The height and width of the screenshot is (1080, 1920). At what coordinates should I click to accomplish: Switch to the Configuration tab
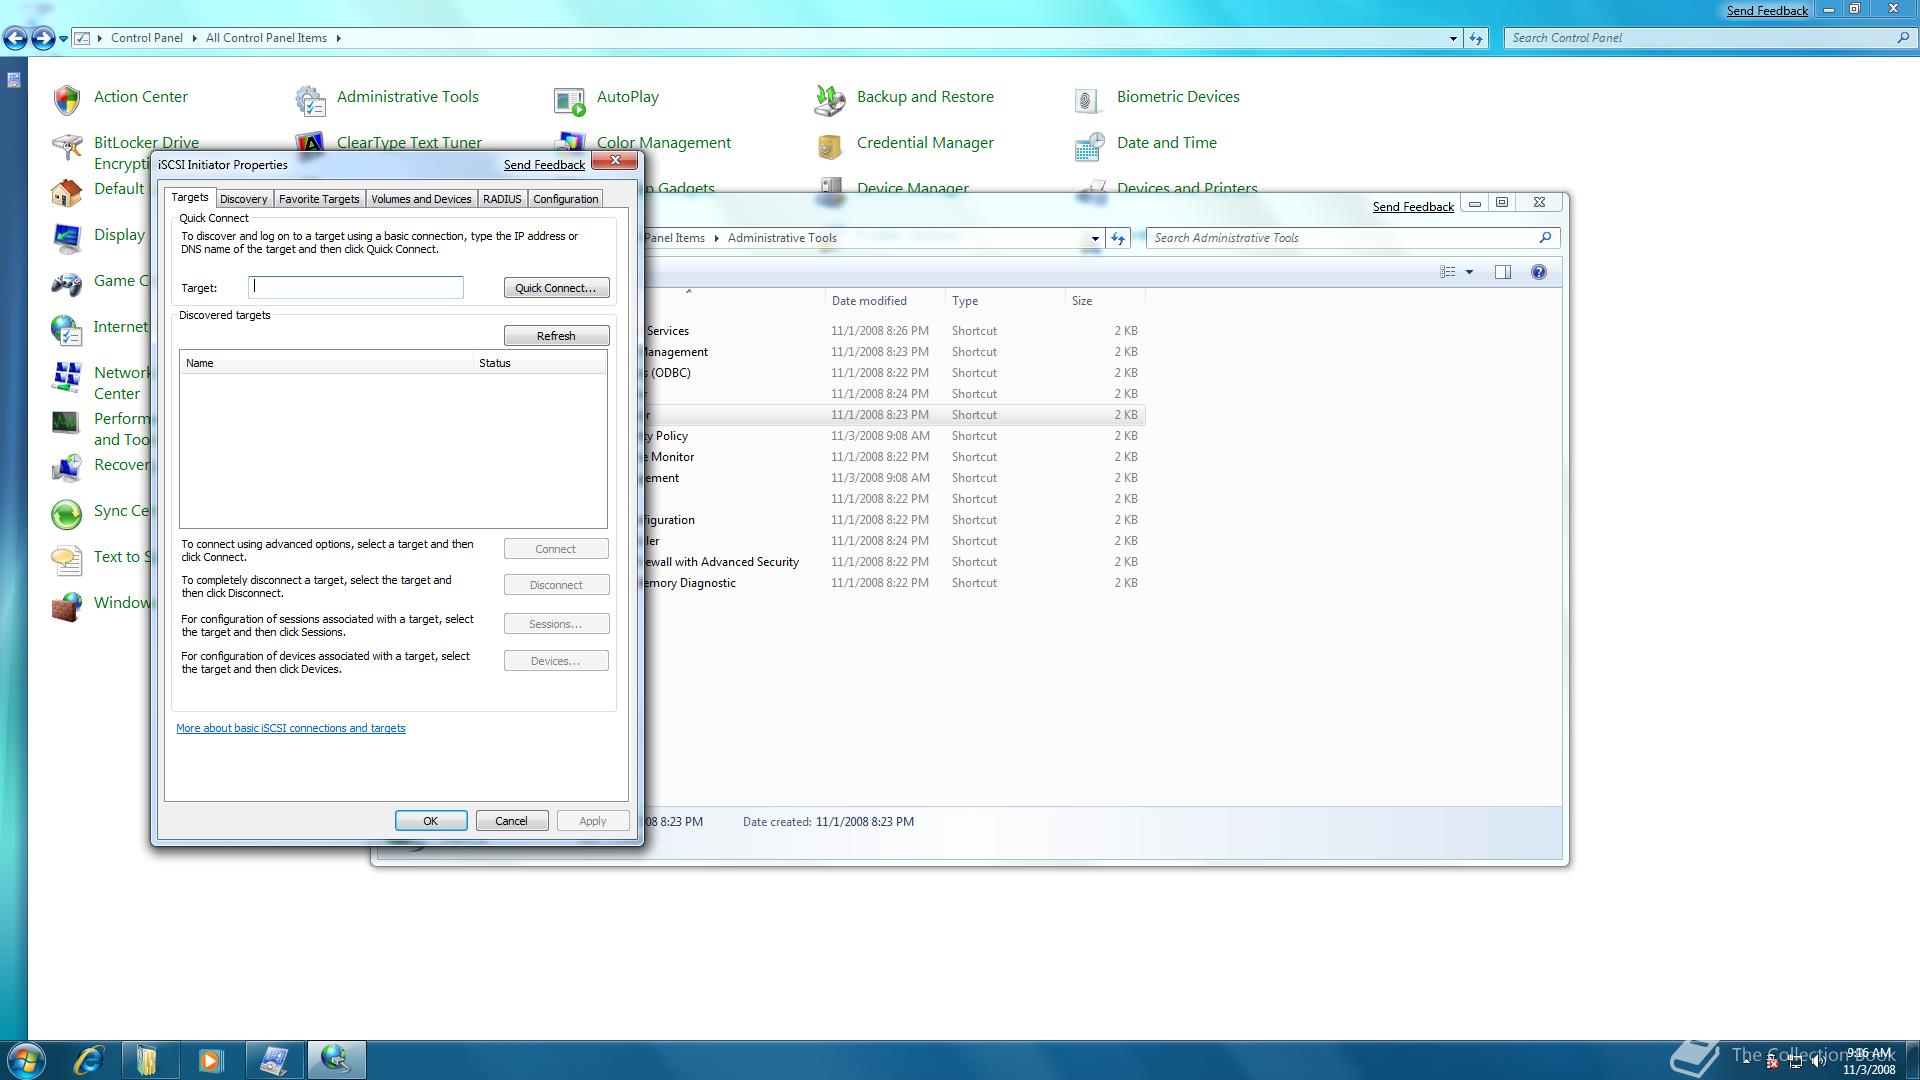point(565,199)
